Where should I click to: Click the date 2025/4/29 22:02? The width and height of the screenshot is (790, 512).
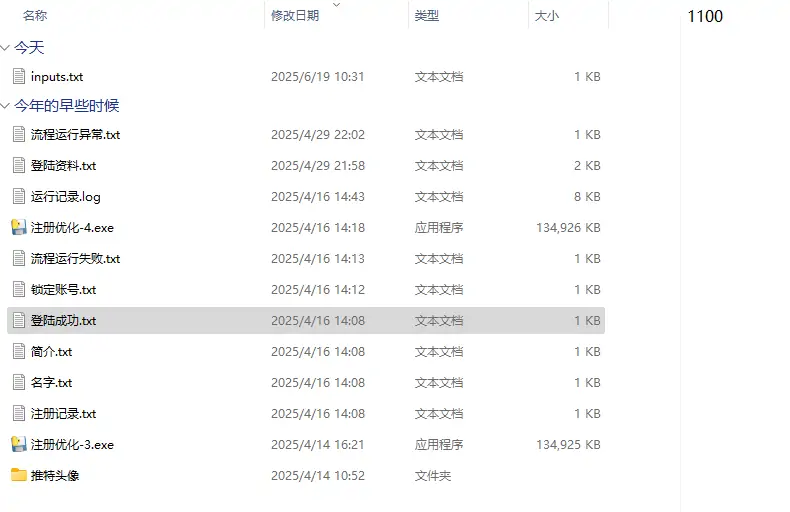tap(317, 135)
